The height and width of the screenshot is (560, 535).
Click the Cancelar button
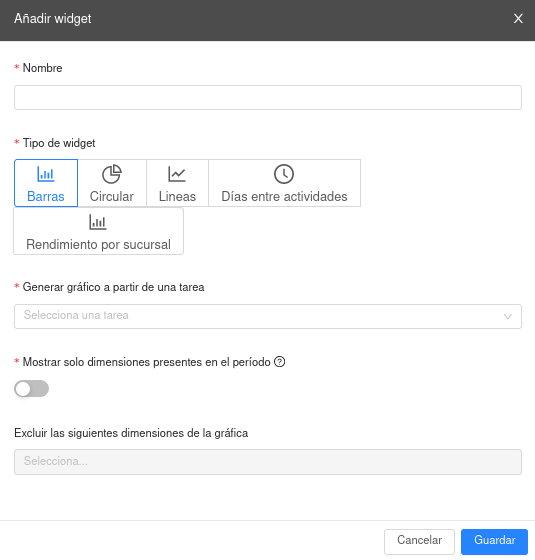pos(419,541)
